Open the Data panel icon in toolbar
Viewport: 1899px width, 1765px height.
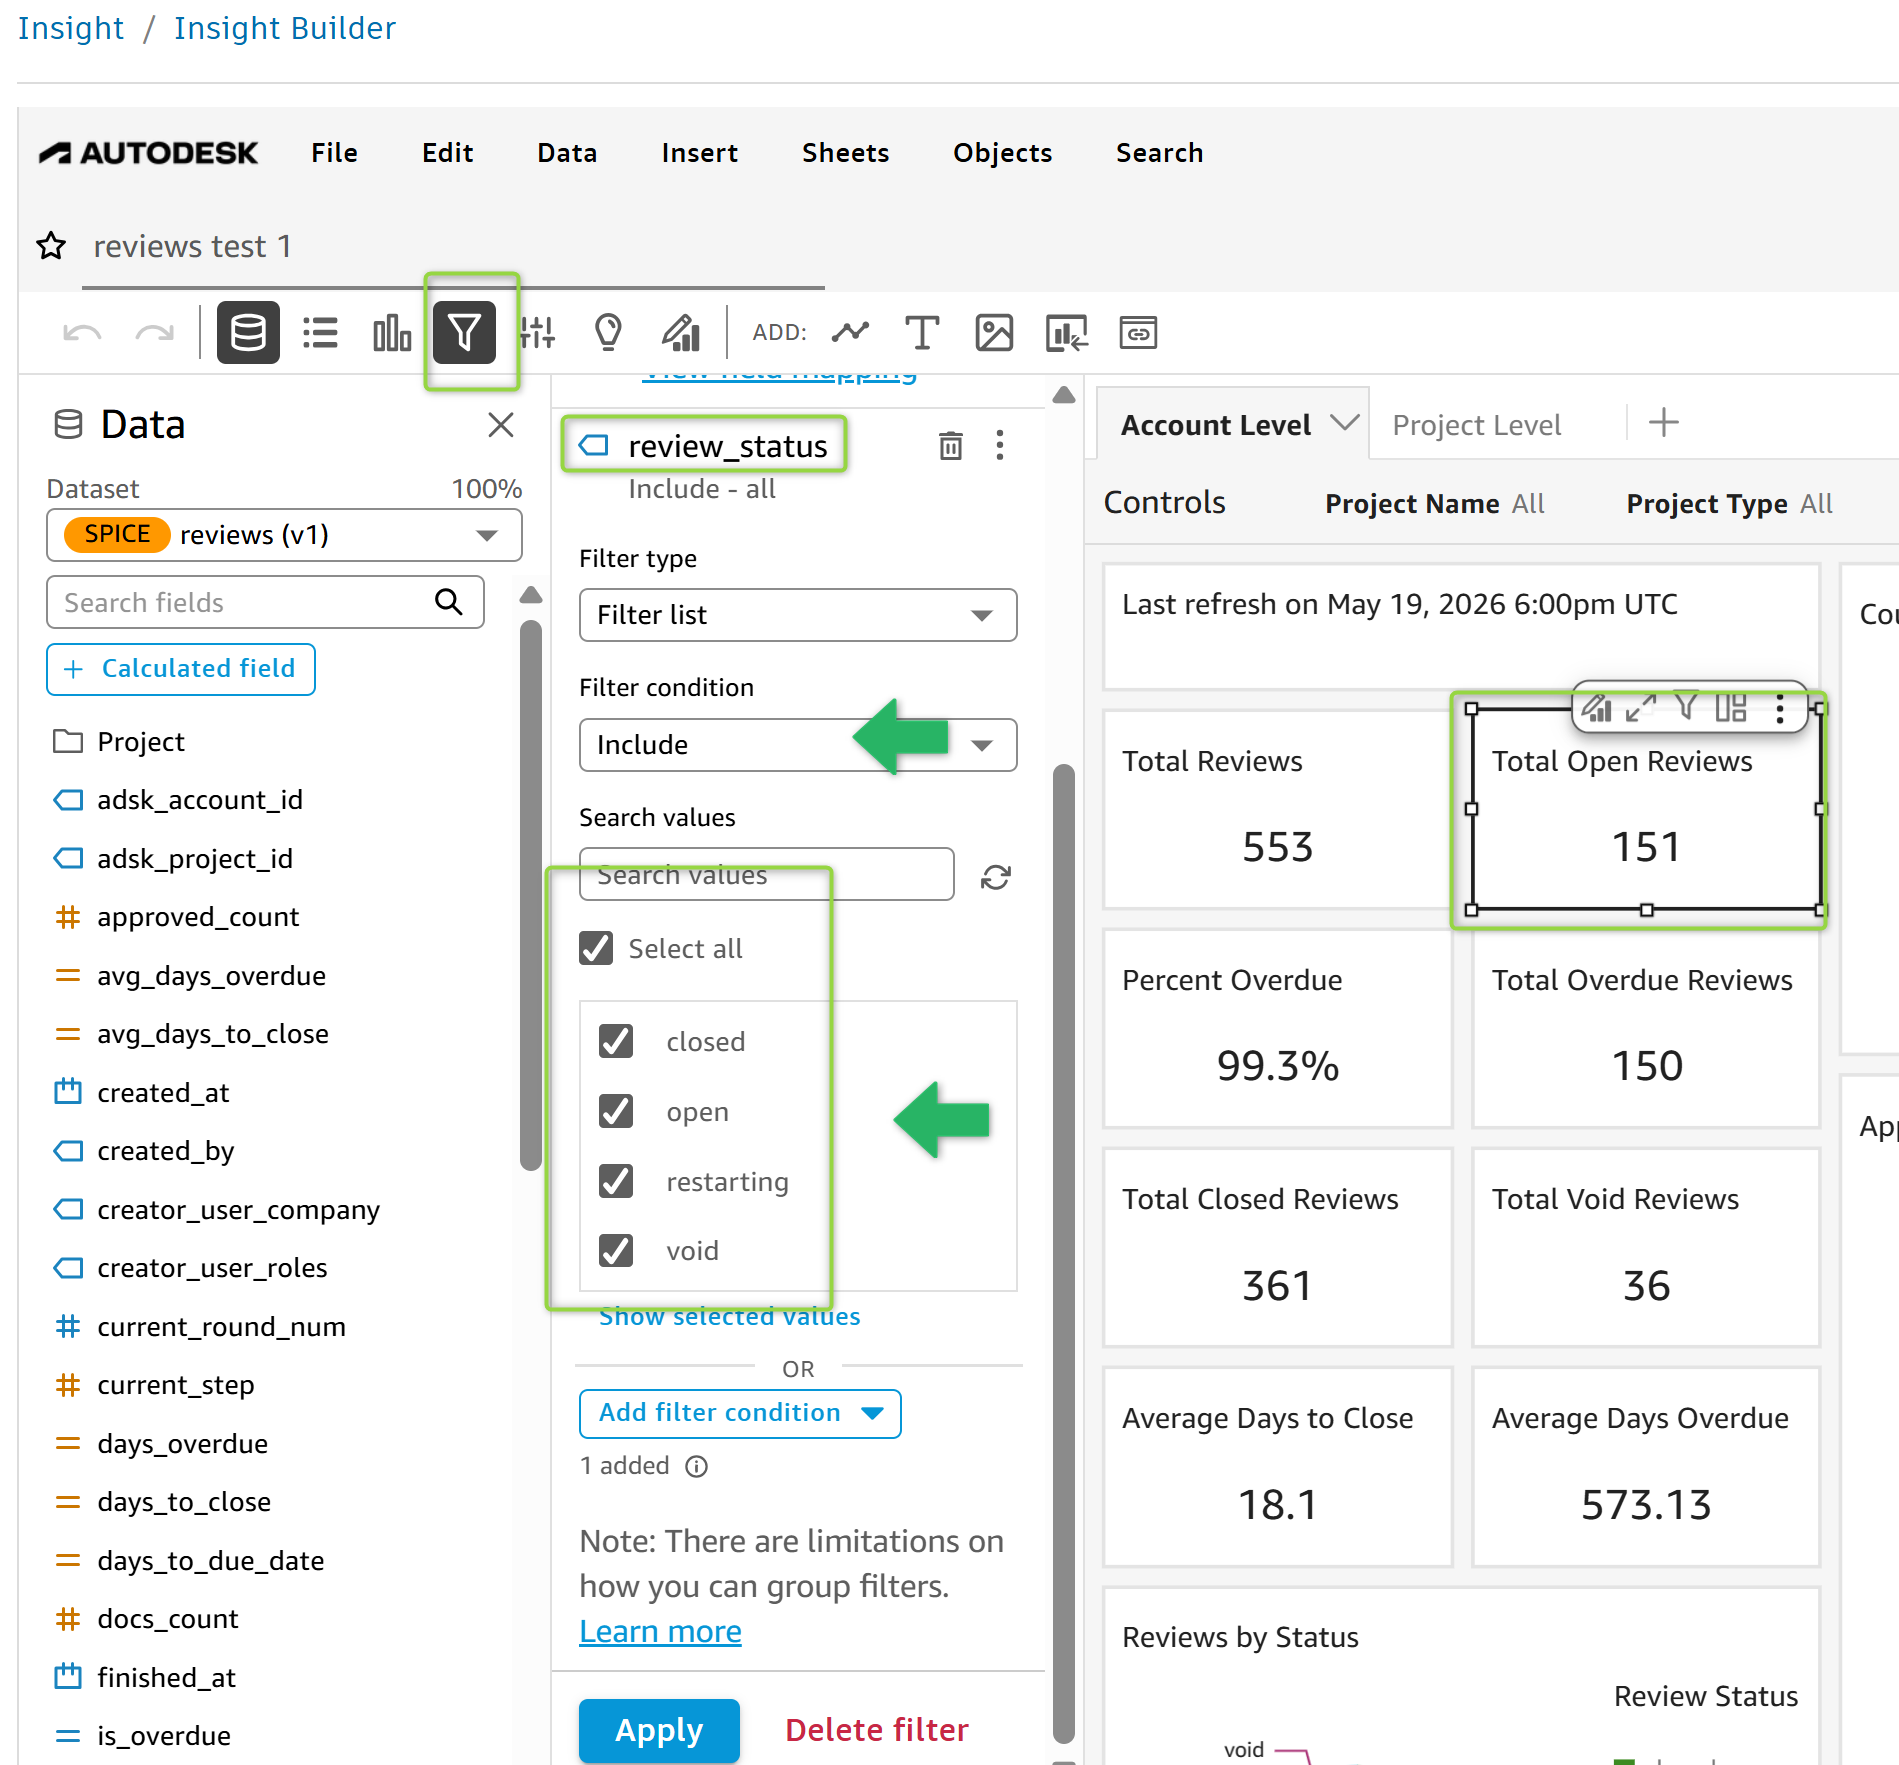pyautogui.click(x=248, y=333)
